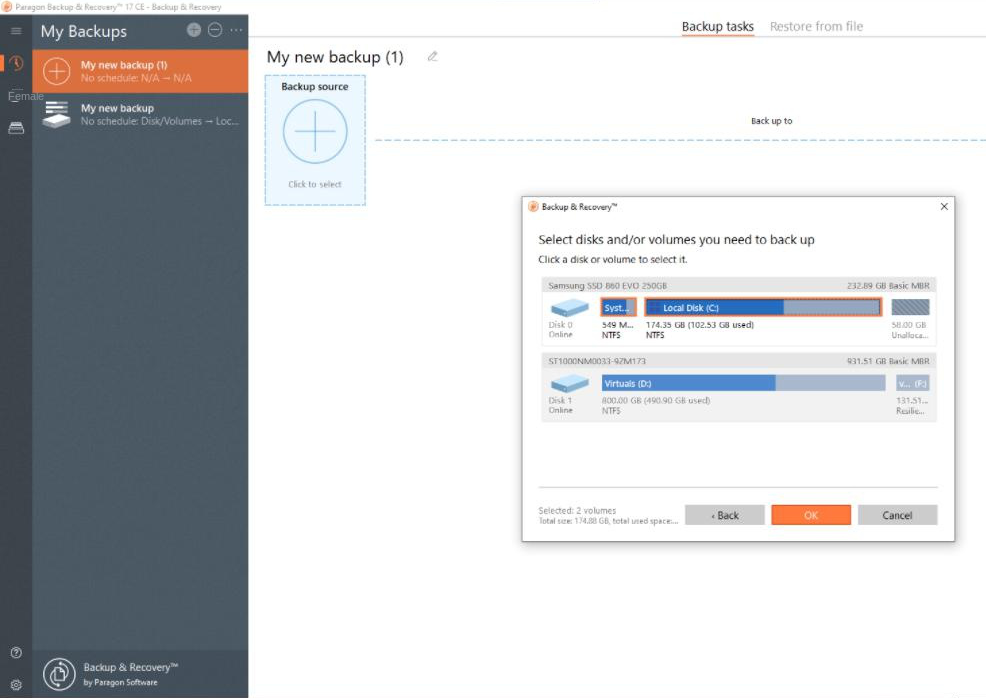The image size is (986, 698).
Task: Open the hamburger menu in the sidebar
Action: point(15,31)
